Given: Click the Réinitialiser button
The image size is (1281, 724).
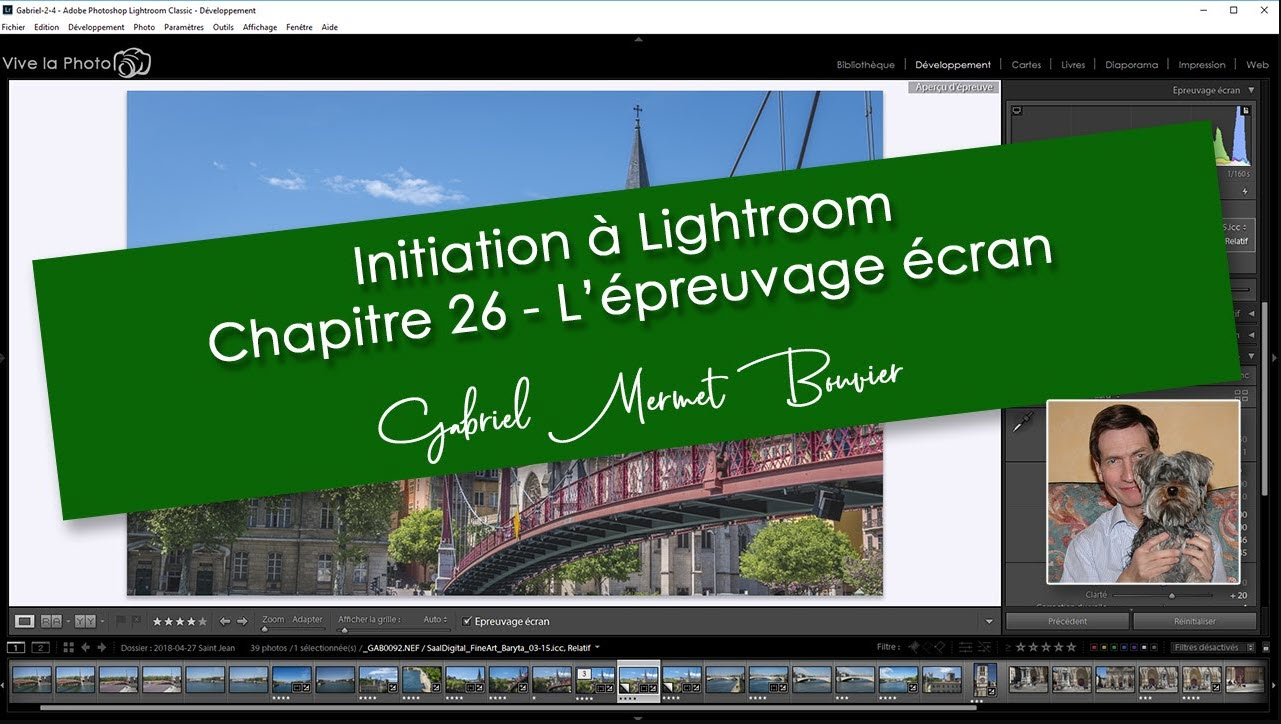Looking at the screenshot, I should click(1193, 621).
